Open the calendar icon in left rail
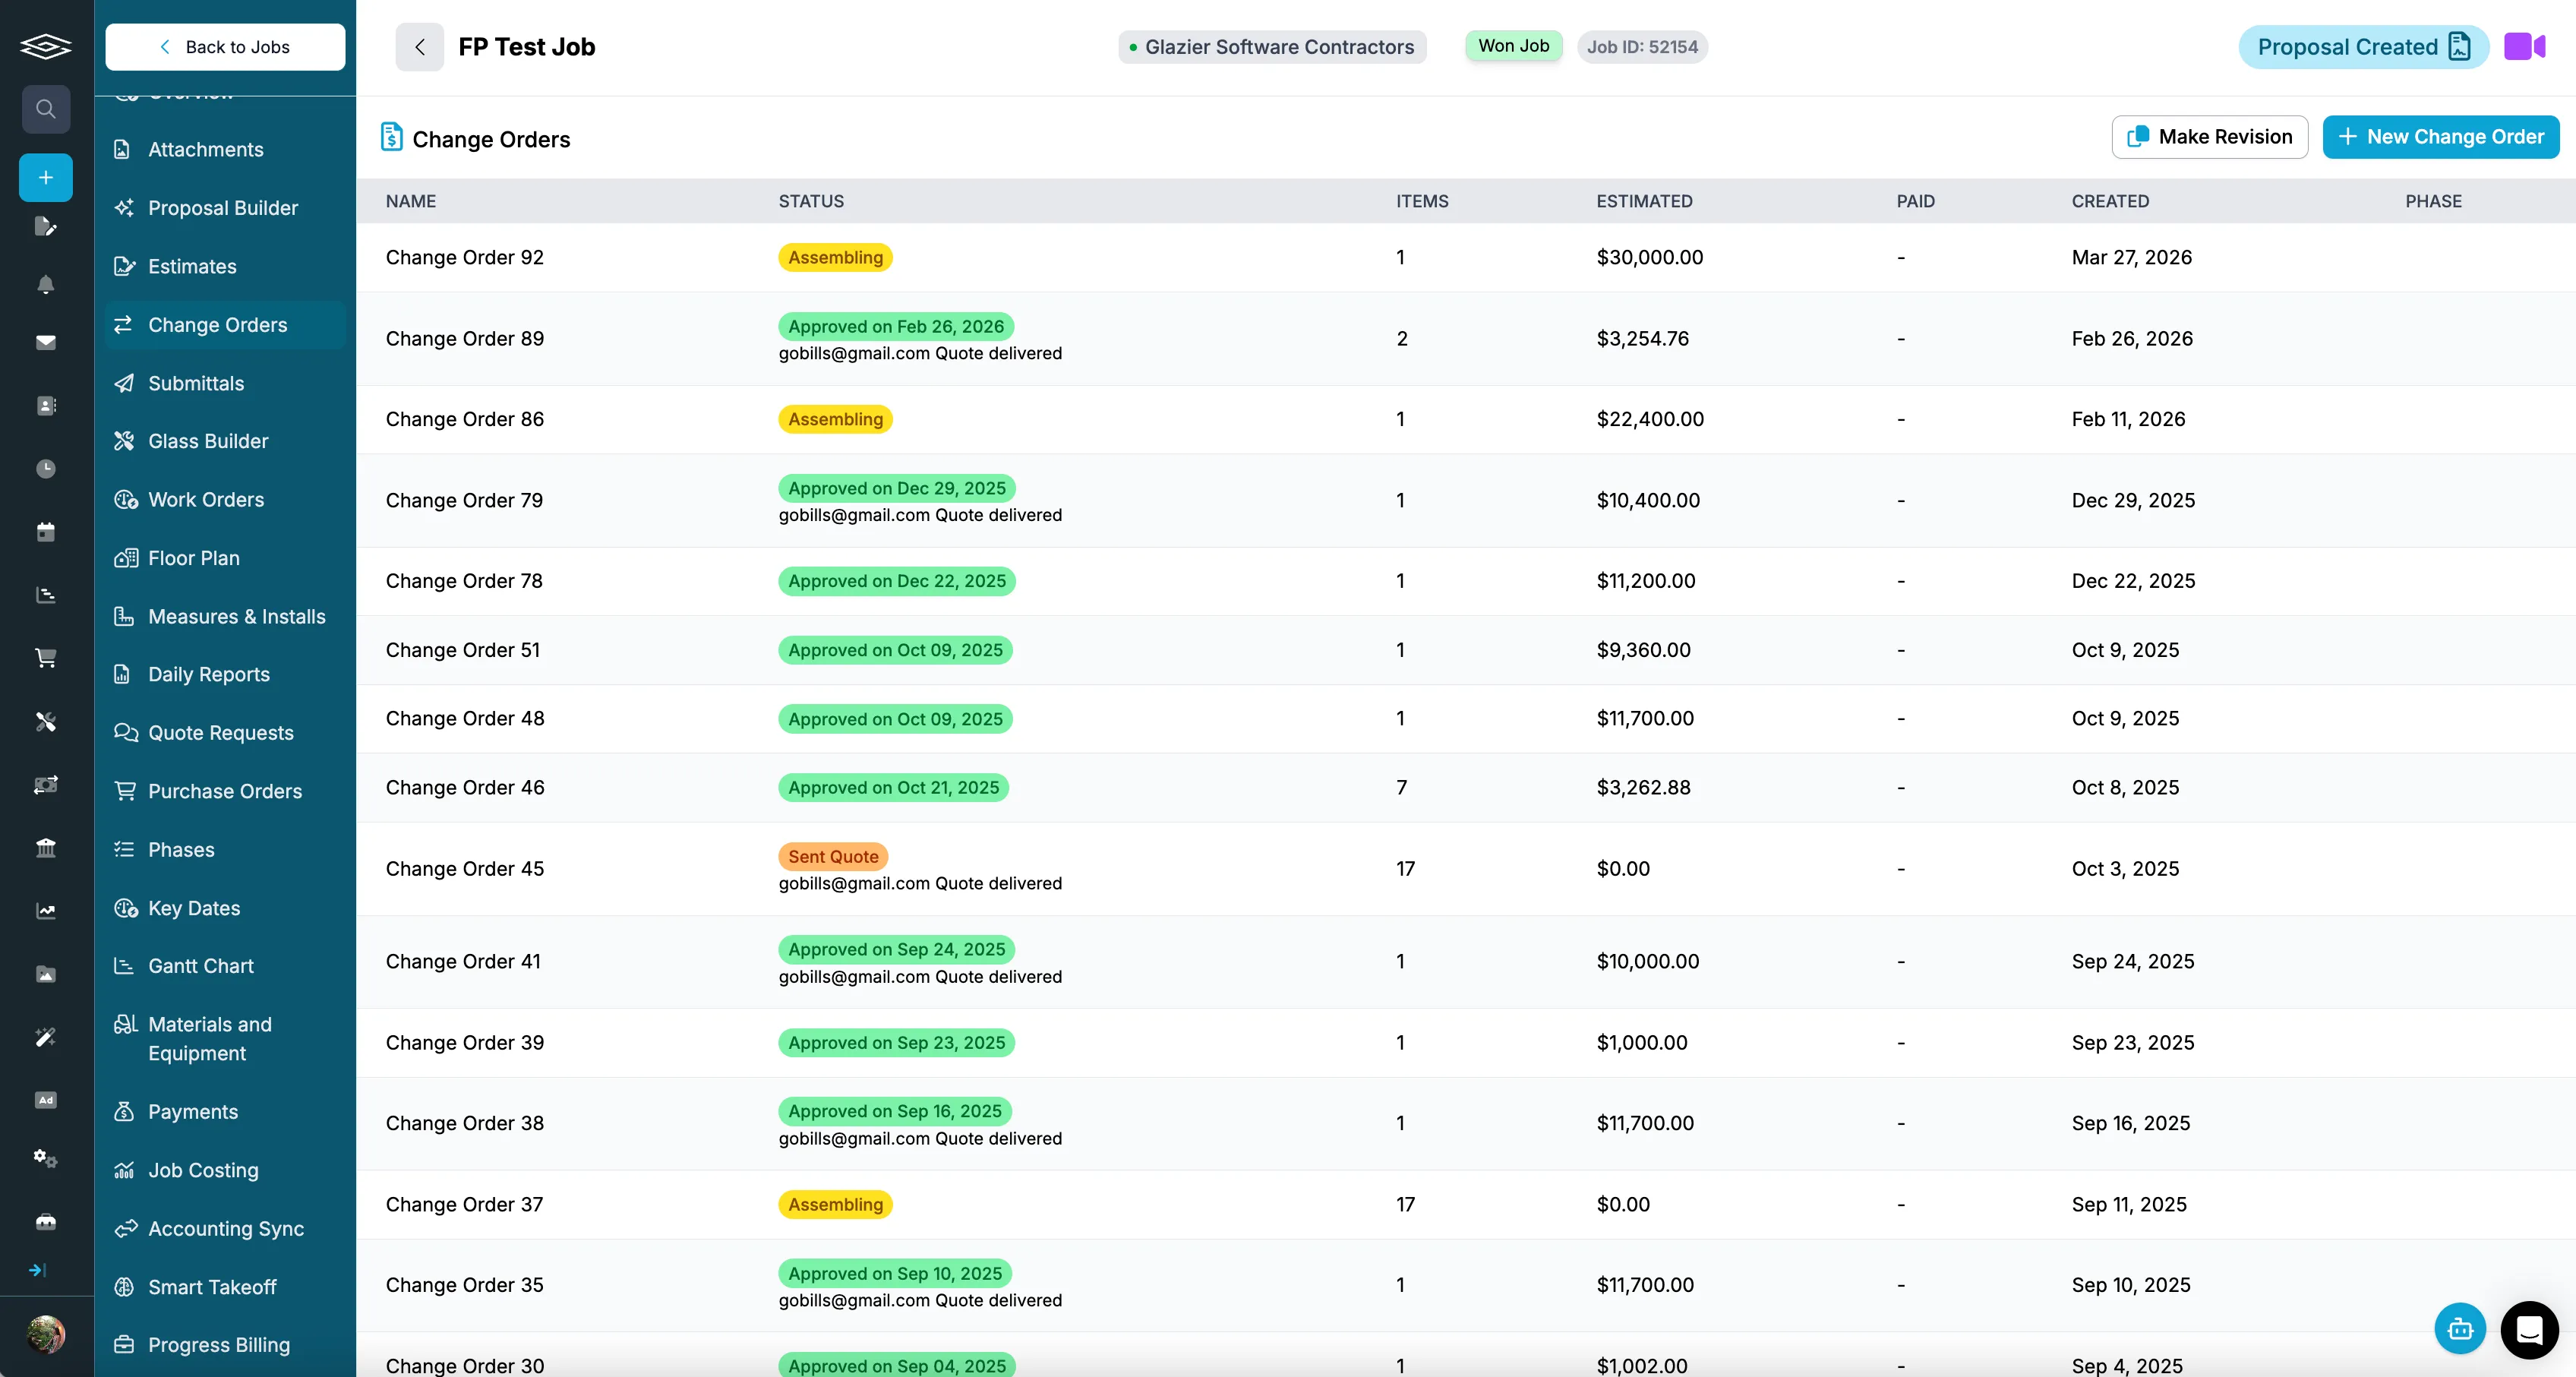Viewport: 2576px width, 1377px height. 46,531
